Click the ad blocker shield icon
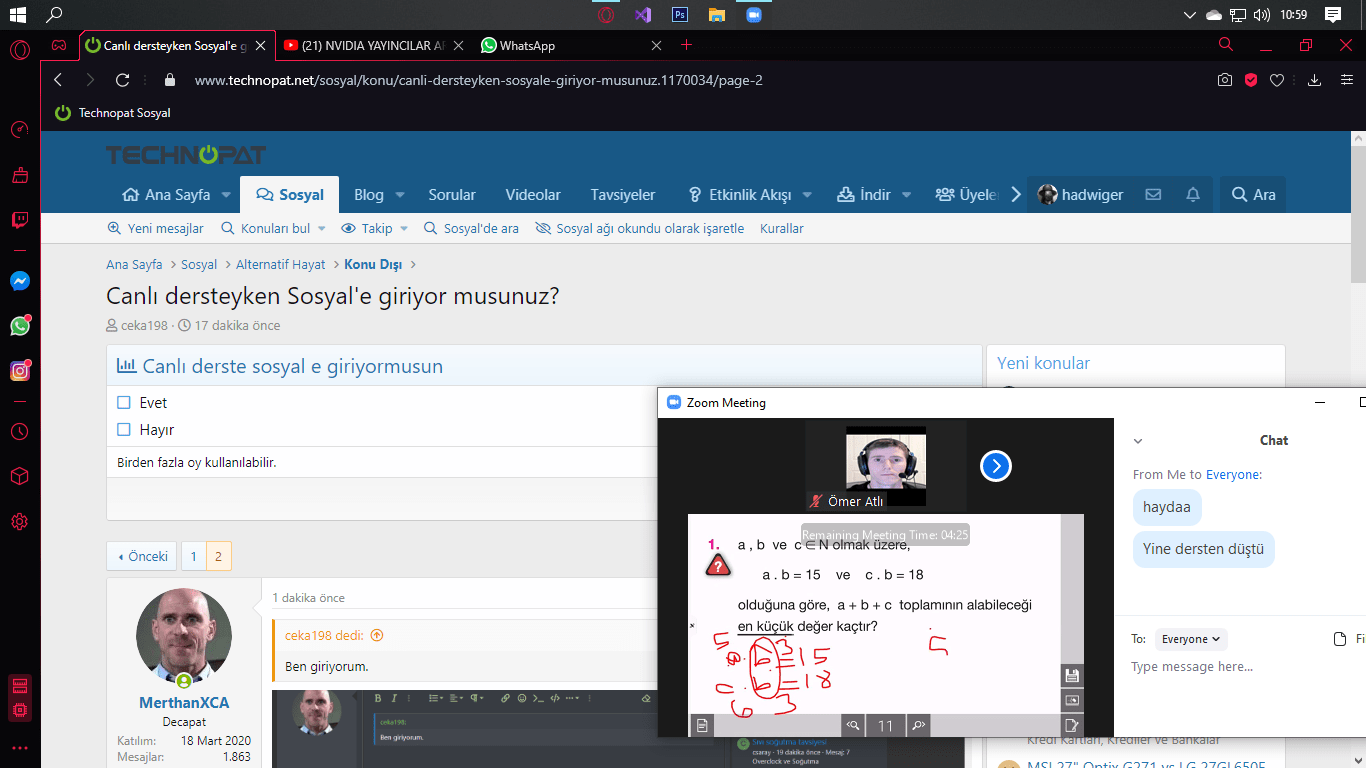 click(1251, 80)
